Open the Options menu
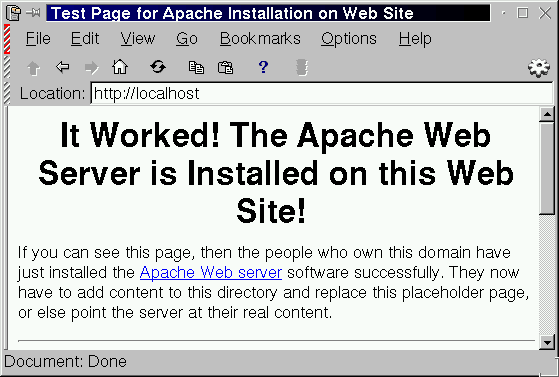Image resolution: width=559 pixels, height=377 pixels. pos(349,39)
